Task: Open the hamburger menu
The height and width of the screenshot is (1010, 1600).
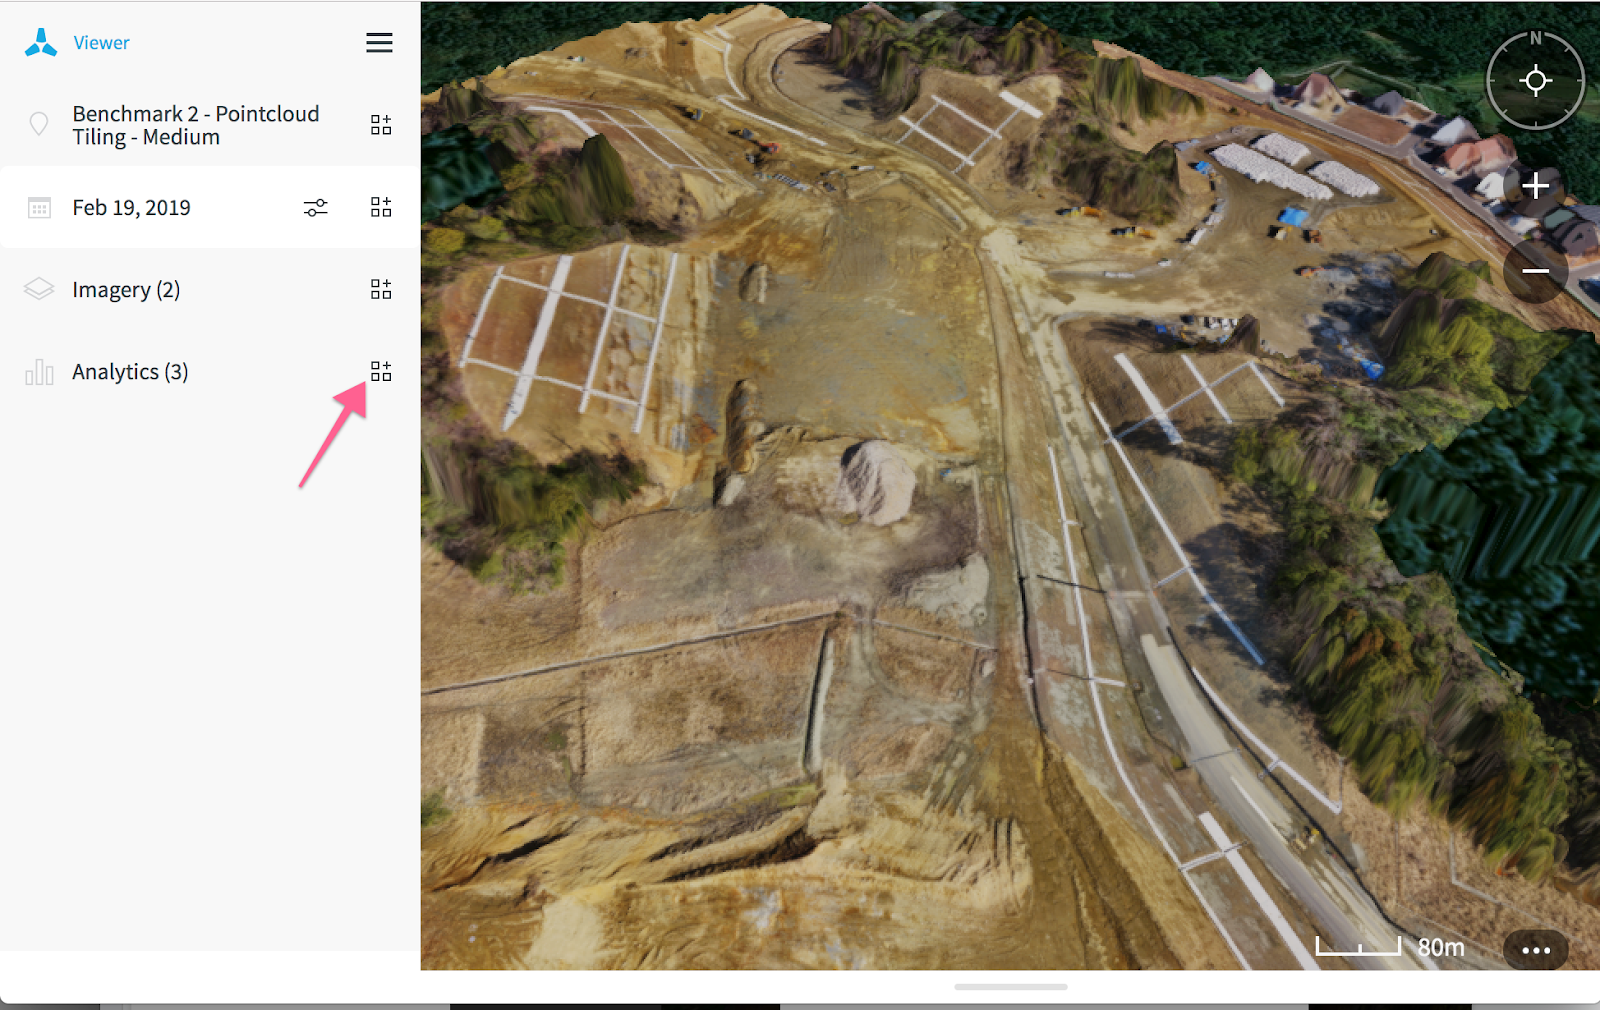Action: point(379,43)
